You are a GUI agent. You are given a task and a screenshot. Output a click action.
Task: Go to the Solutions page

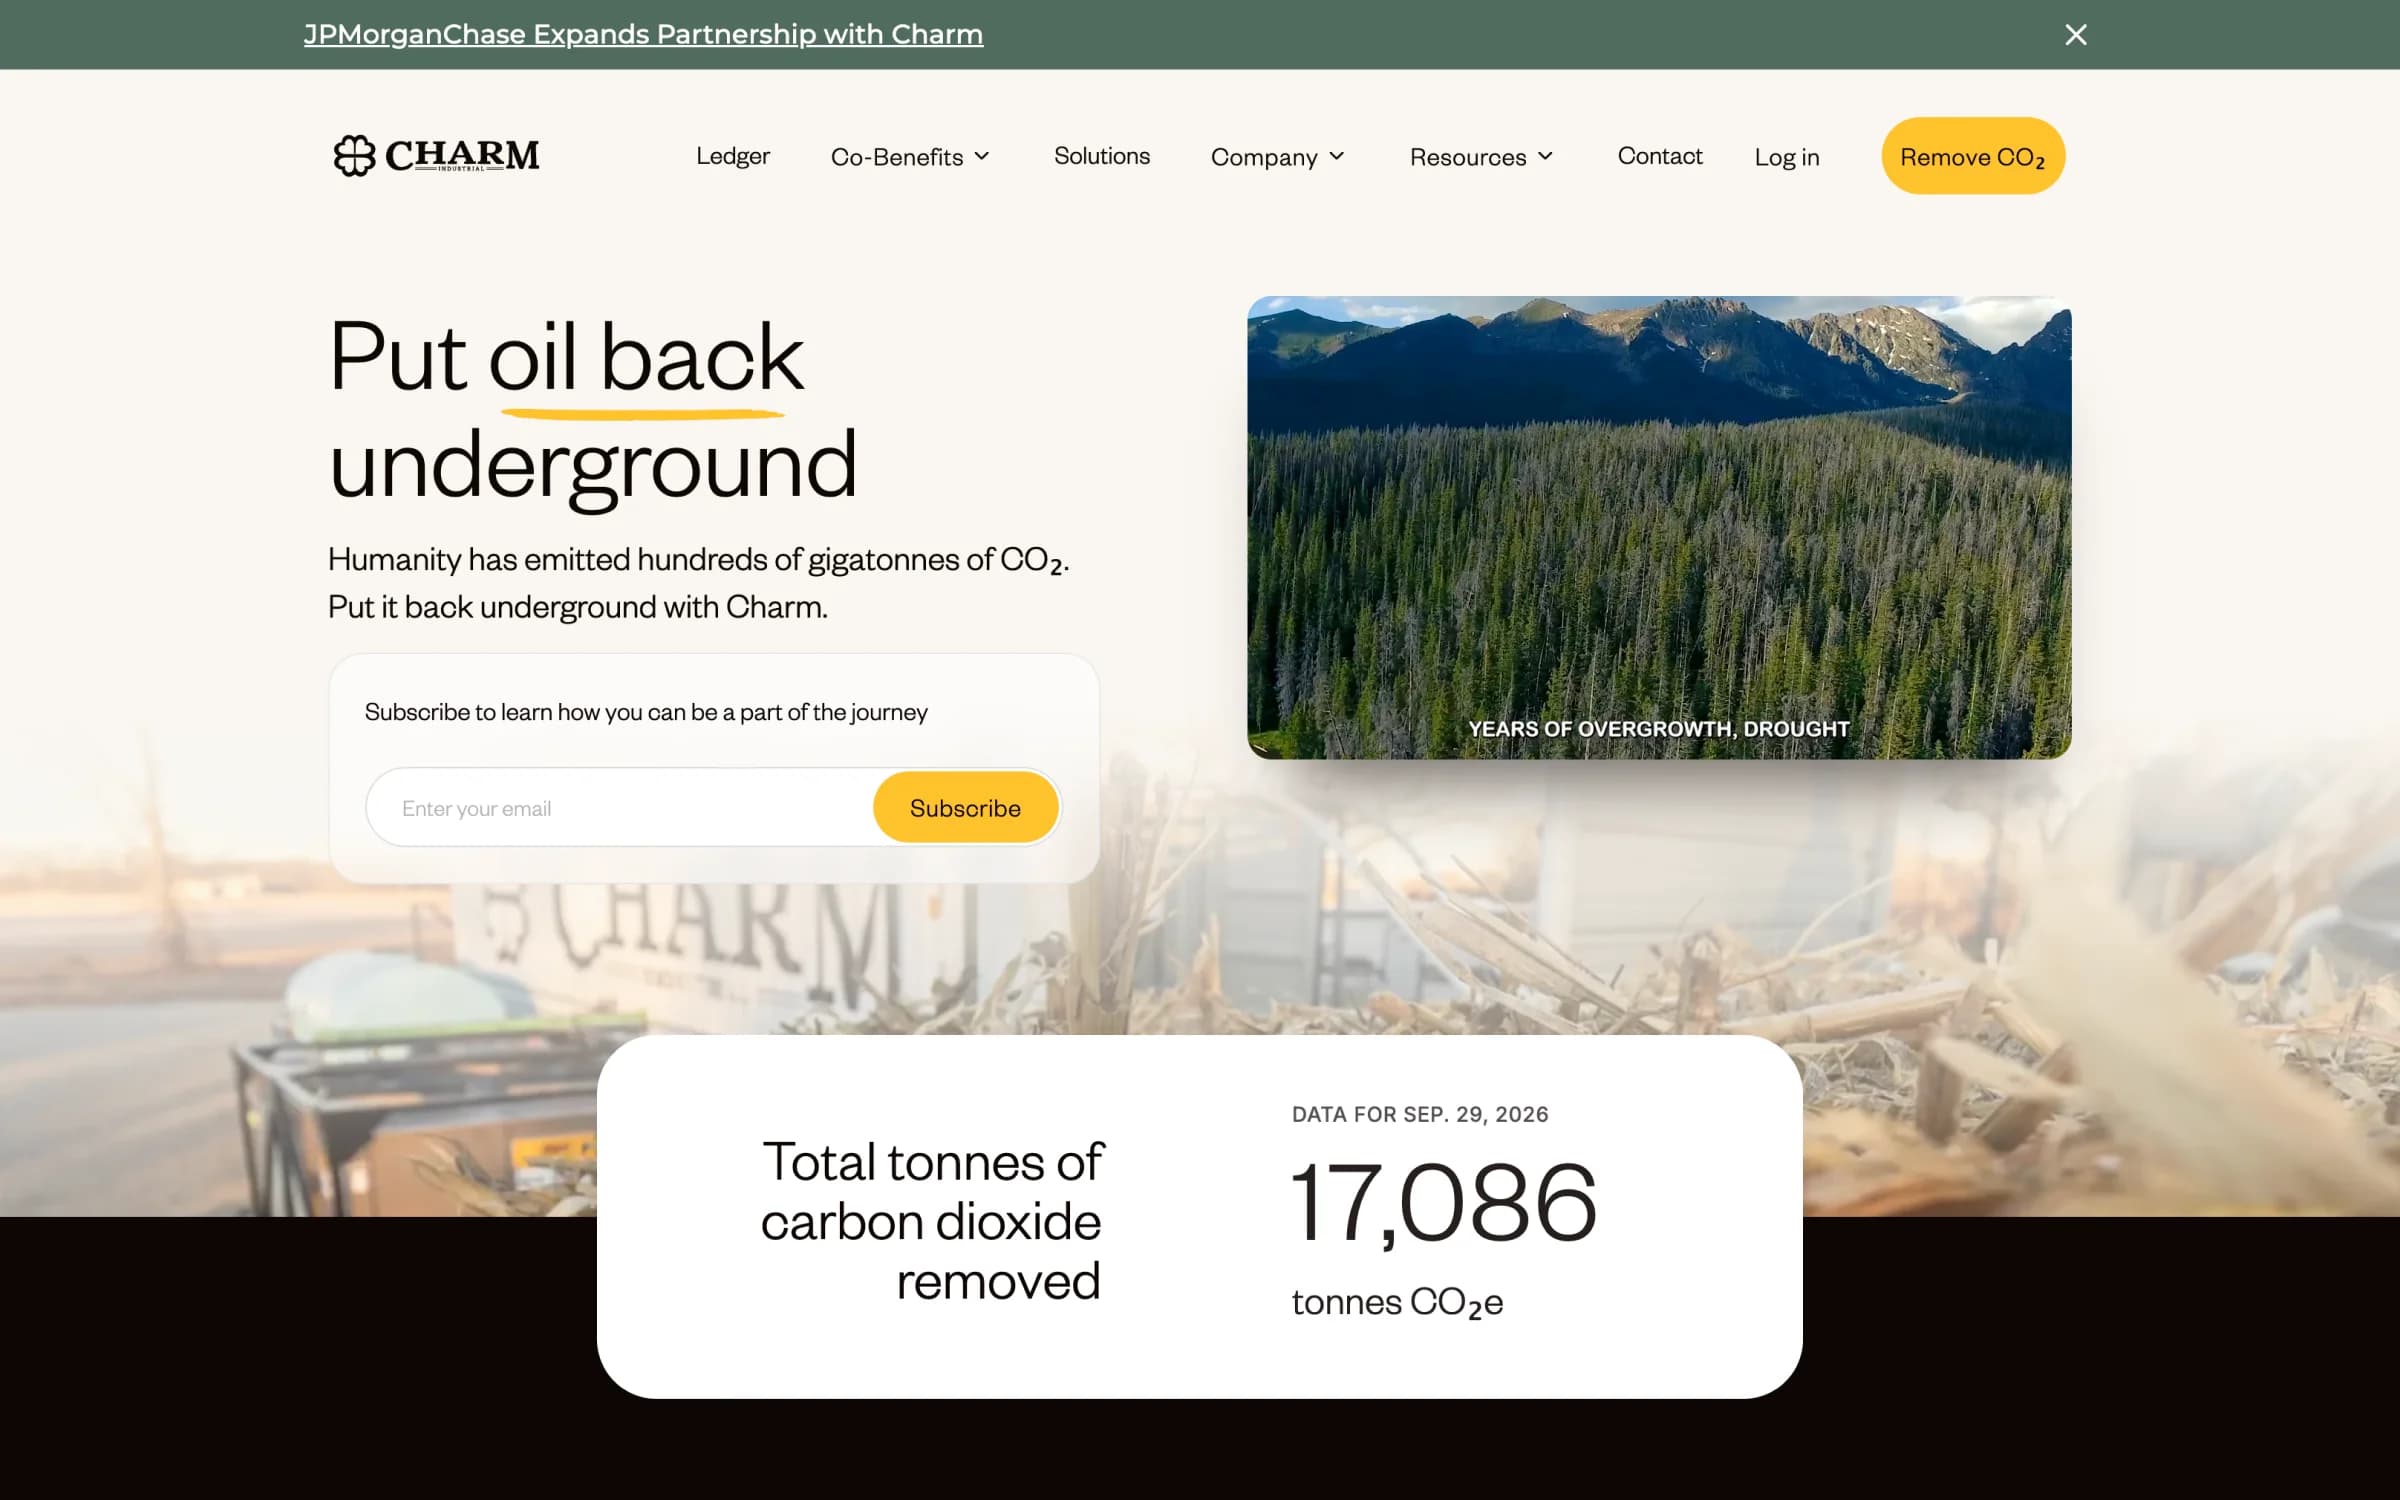tap(1102, 156)
